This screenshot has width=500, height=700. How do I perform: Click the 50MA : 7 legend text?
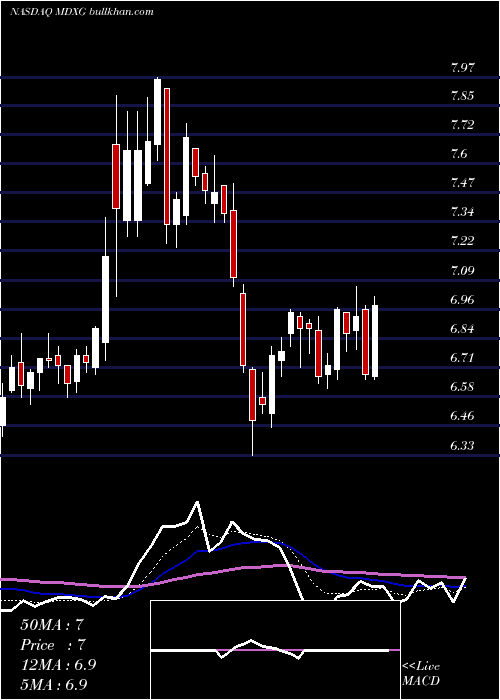pos(52,625)
